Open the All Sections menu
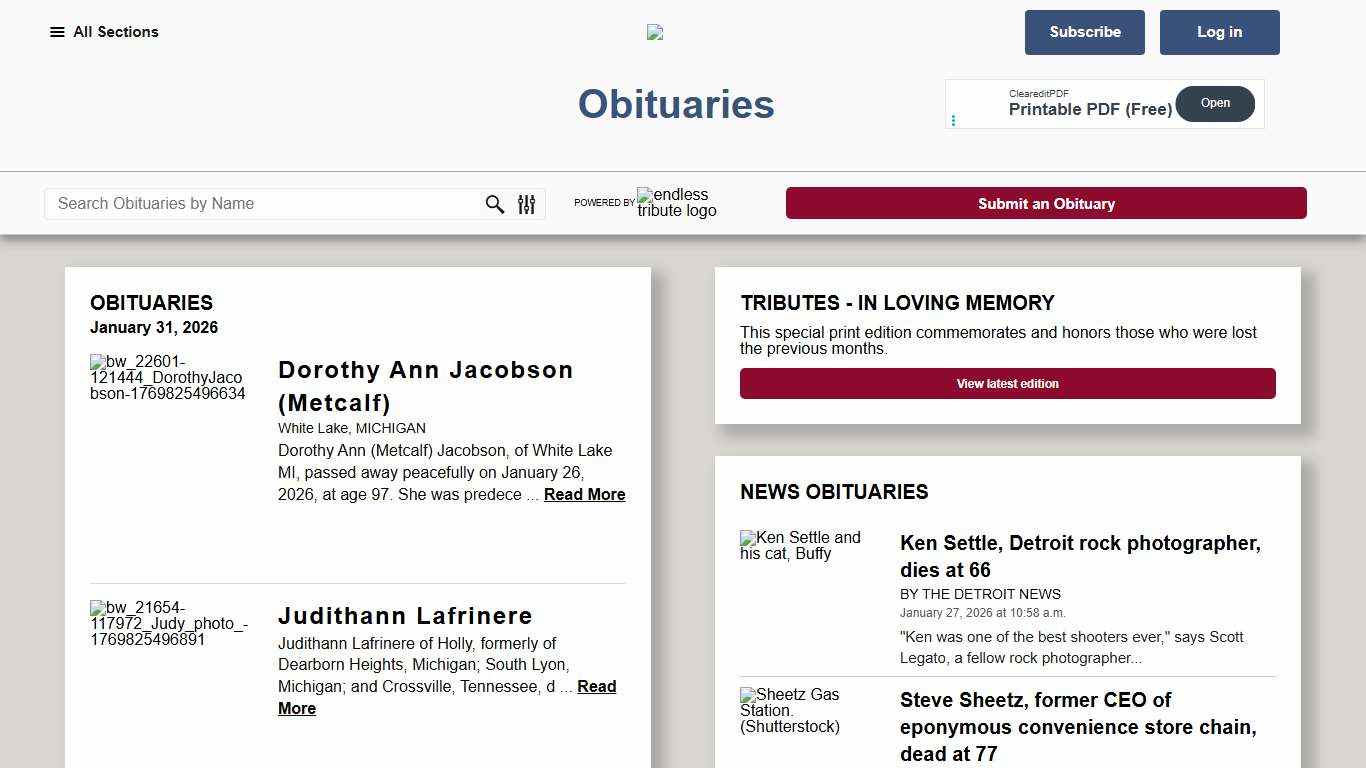The image size is (1366, 768). (x=104, y=32)
